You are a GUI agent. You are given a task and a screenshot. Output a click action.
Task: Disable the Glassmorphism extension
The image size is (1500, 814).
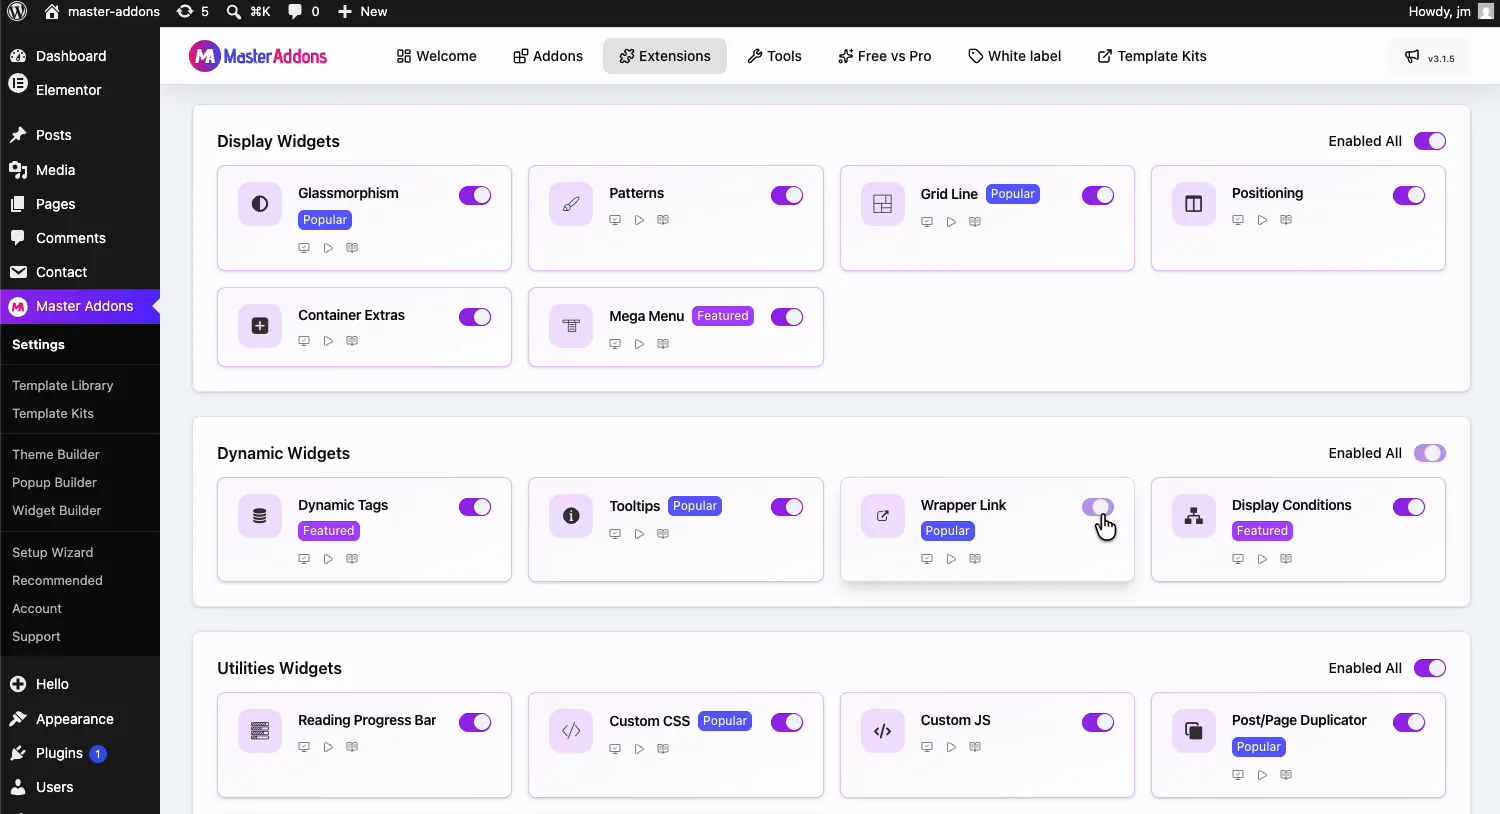click(x=475, y=195)
